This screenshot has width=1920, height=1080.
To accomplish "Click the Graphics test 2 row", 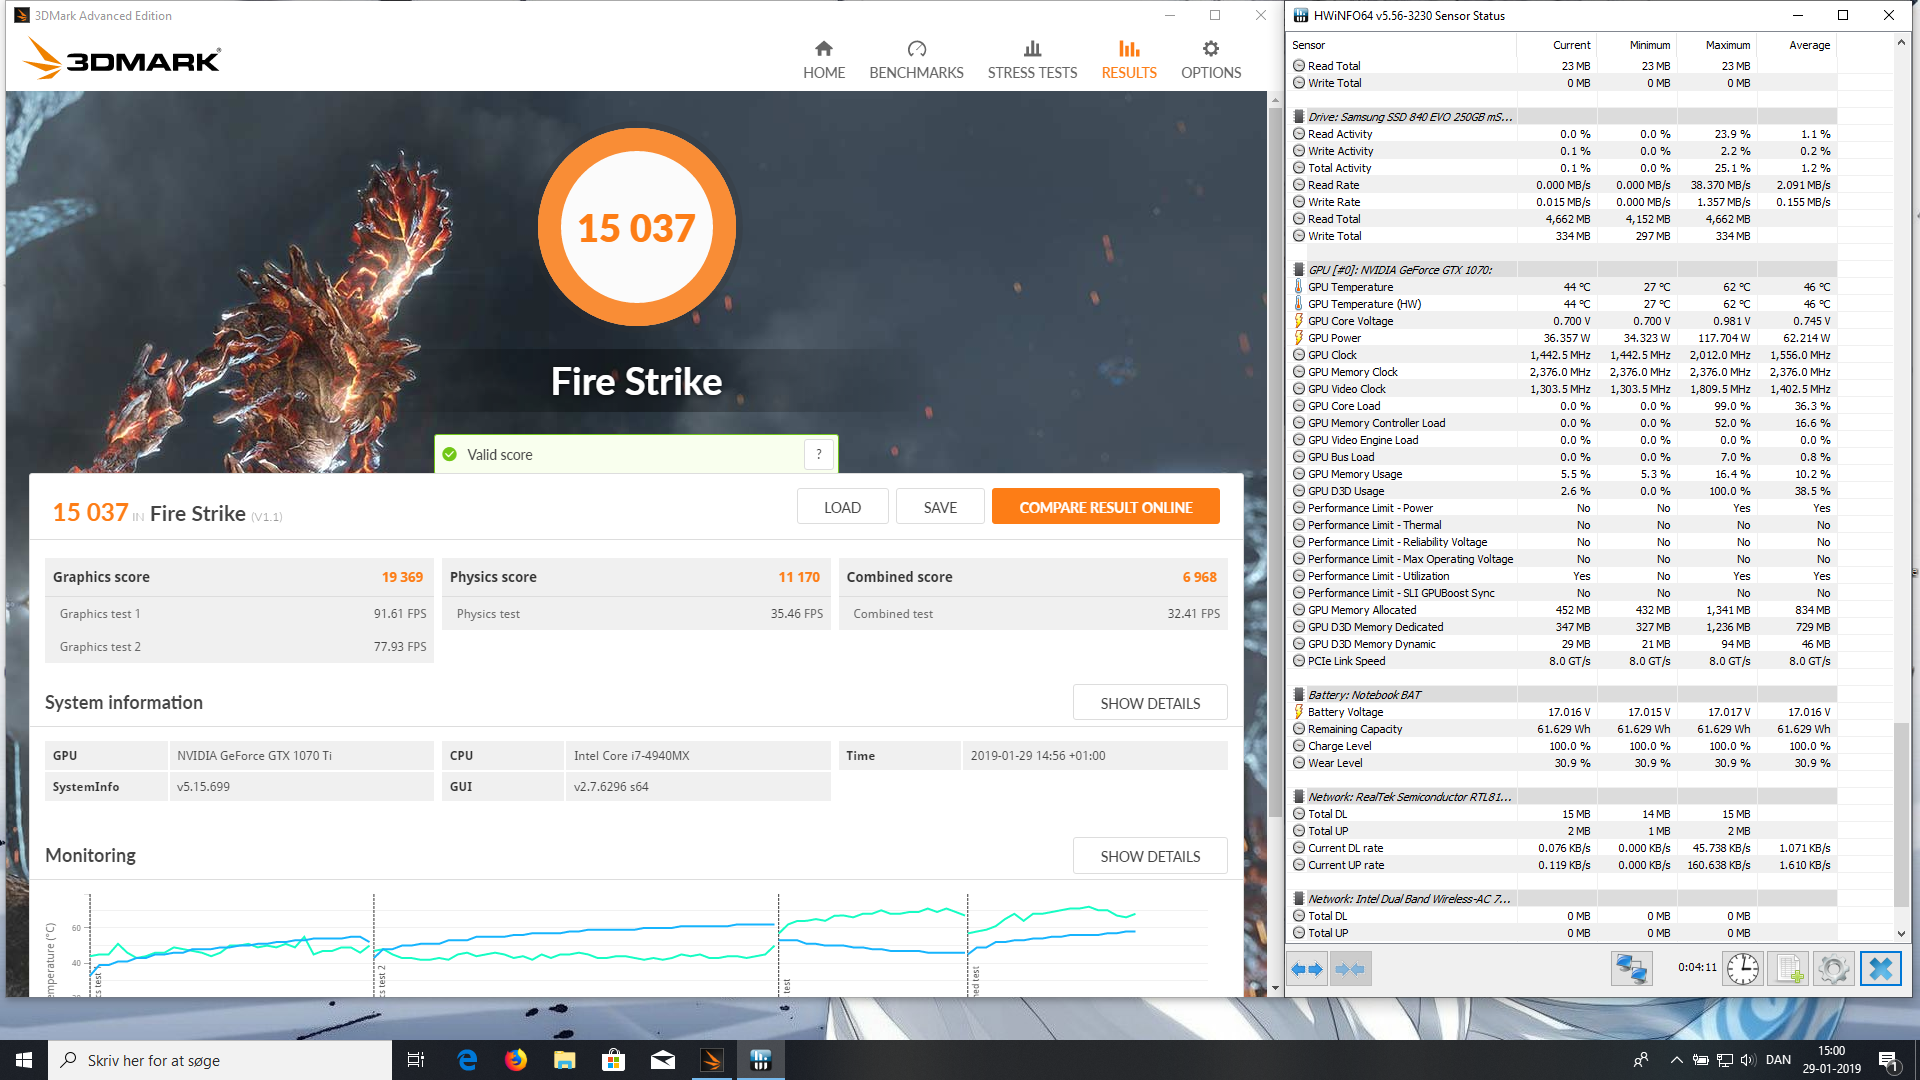I will [x=240, y=647].
